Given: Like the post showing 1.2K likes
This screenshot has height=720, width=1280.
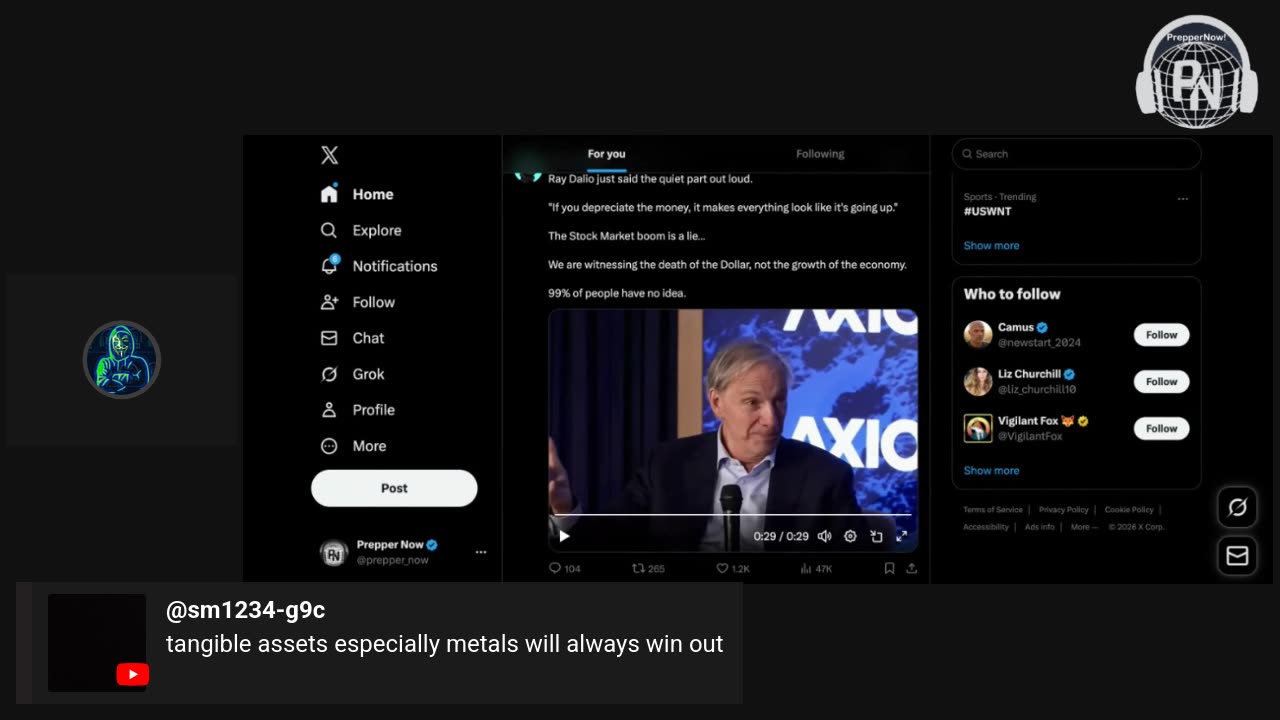Looking at the screenshot, I should (722, 569).
